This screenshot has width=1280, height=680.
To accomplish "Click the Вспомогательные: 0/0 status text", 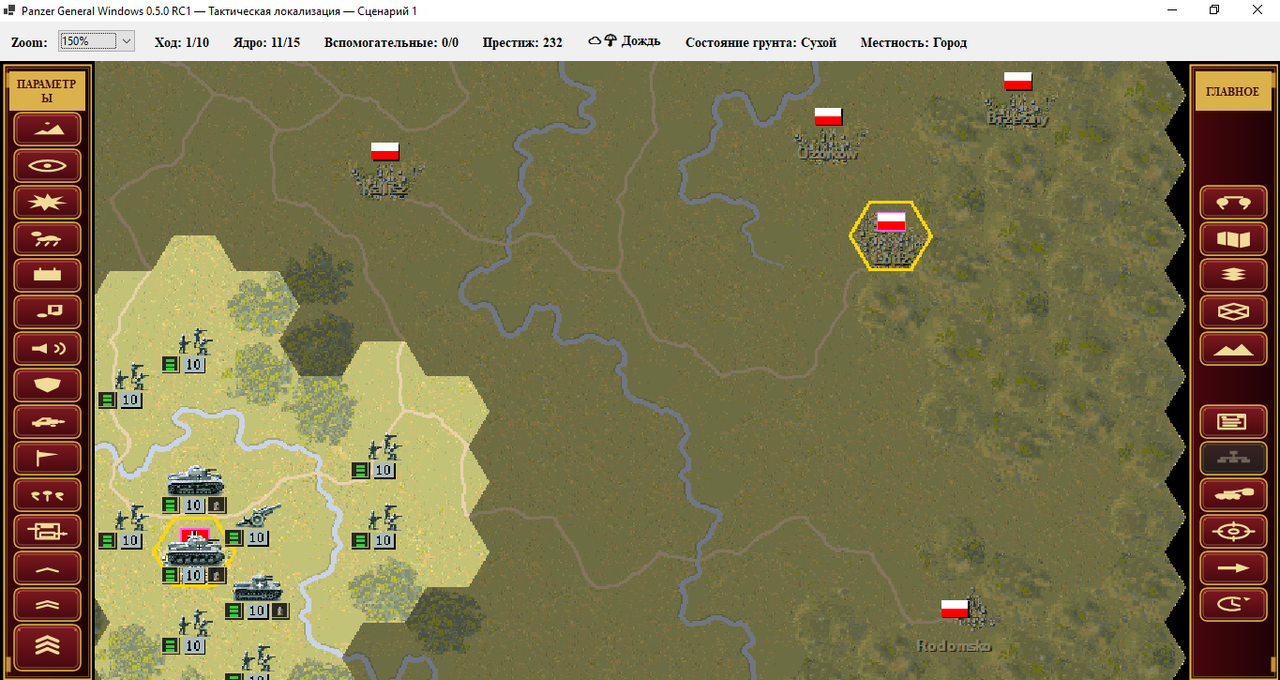I will 391,42.
